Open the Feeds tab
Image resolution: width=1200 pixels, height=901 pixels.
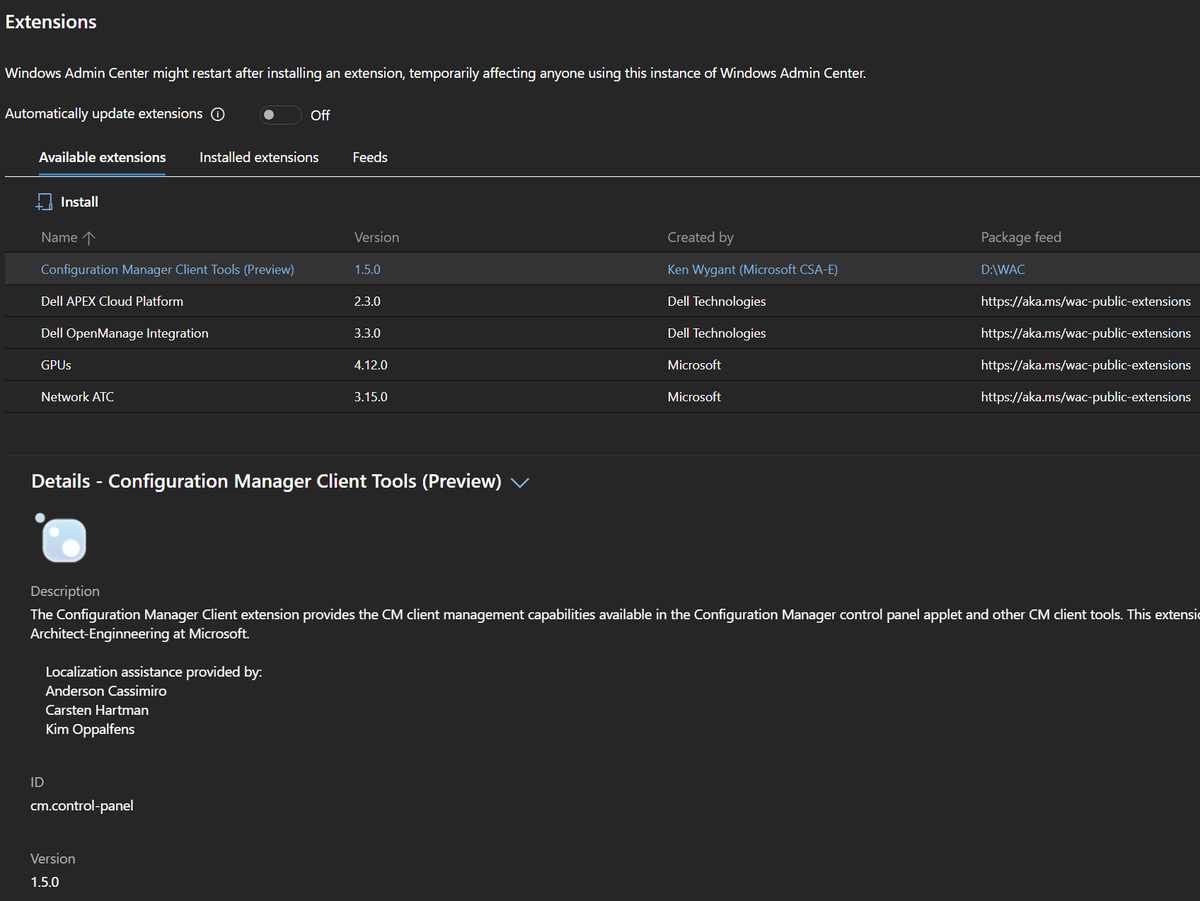(370, 157)
